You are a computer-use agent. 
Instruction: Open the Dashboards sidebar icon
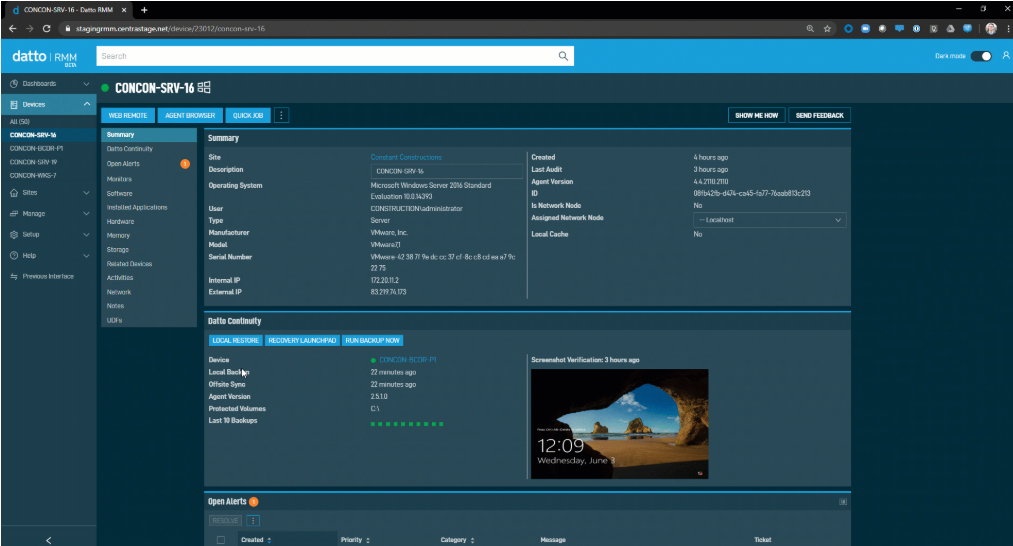coord(14,84)
